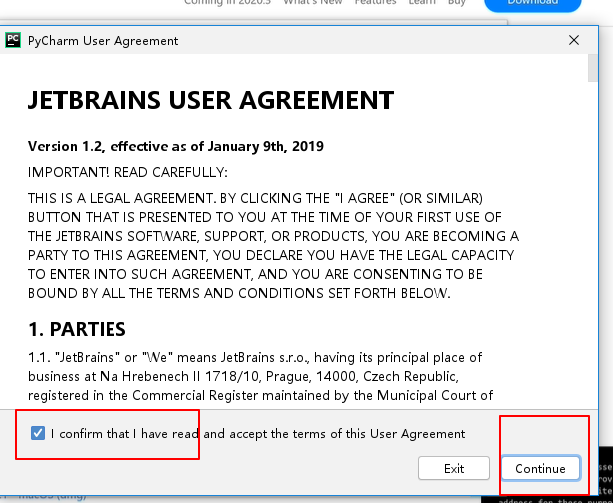
Task: Click the "IMPORTANT! READ CAREFULLY:" text
Action: pyautogui.click(x=127, y=172)
